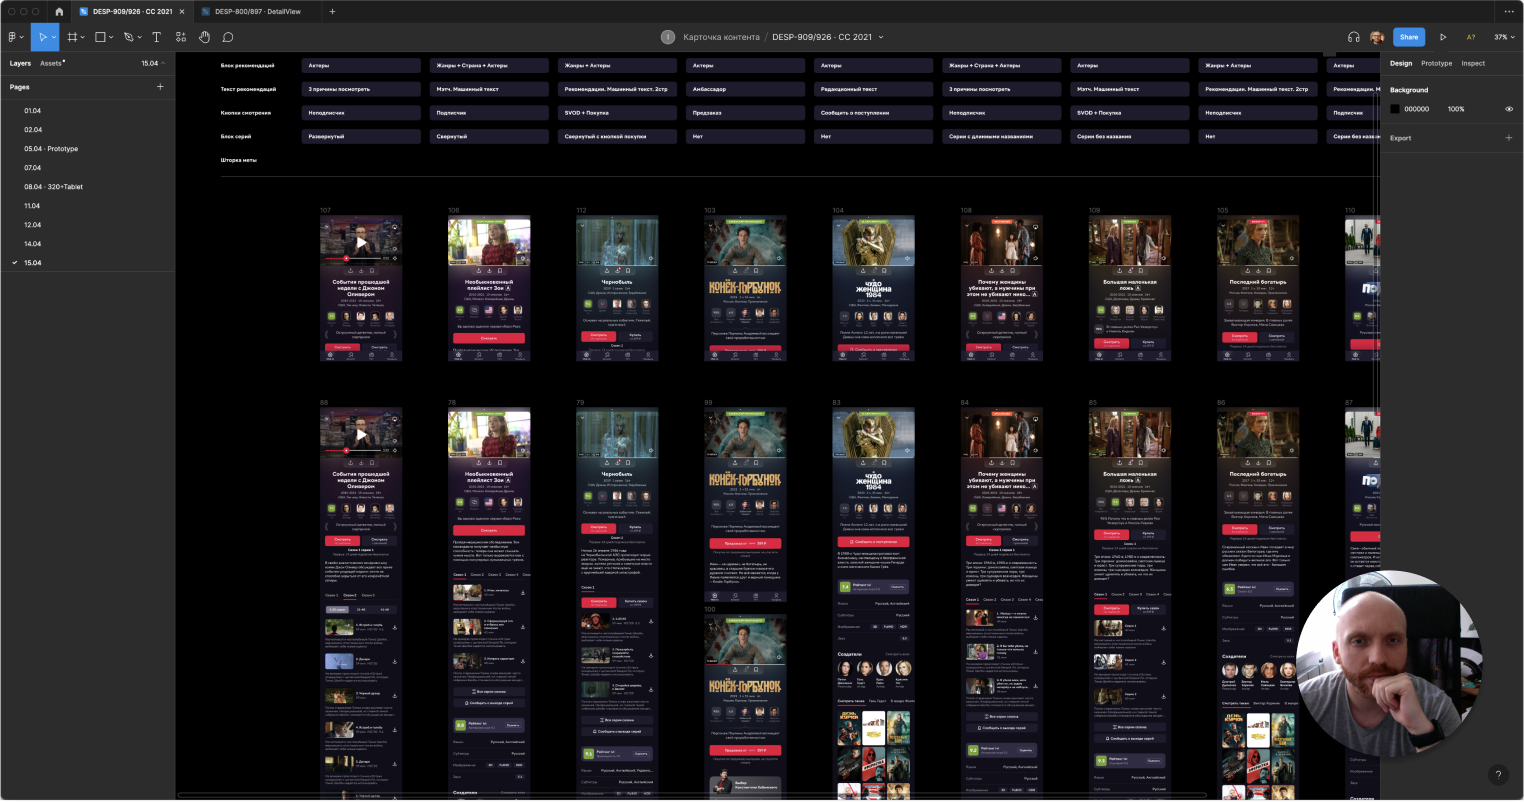Go to the Home screen icon
Screen dimensions: 1524x802
(x=58, y=12)
